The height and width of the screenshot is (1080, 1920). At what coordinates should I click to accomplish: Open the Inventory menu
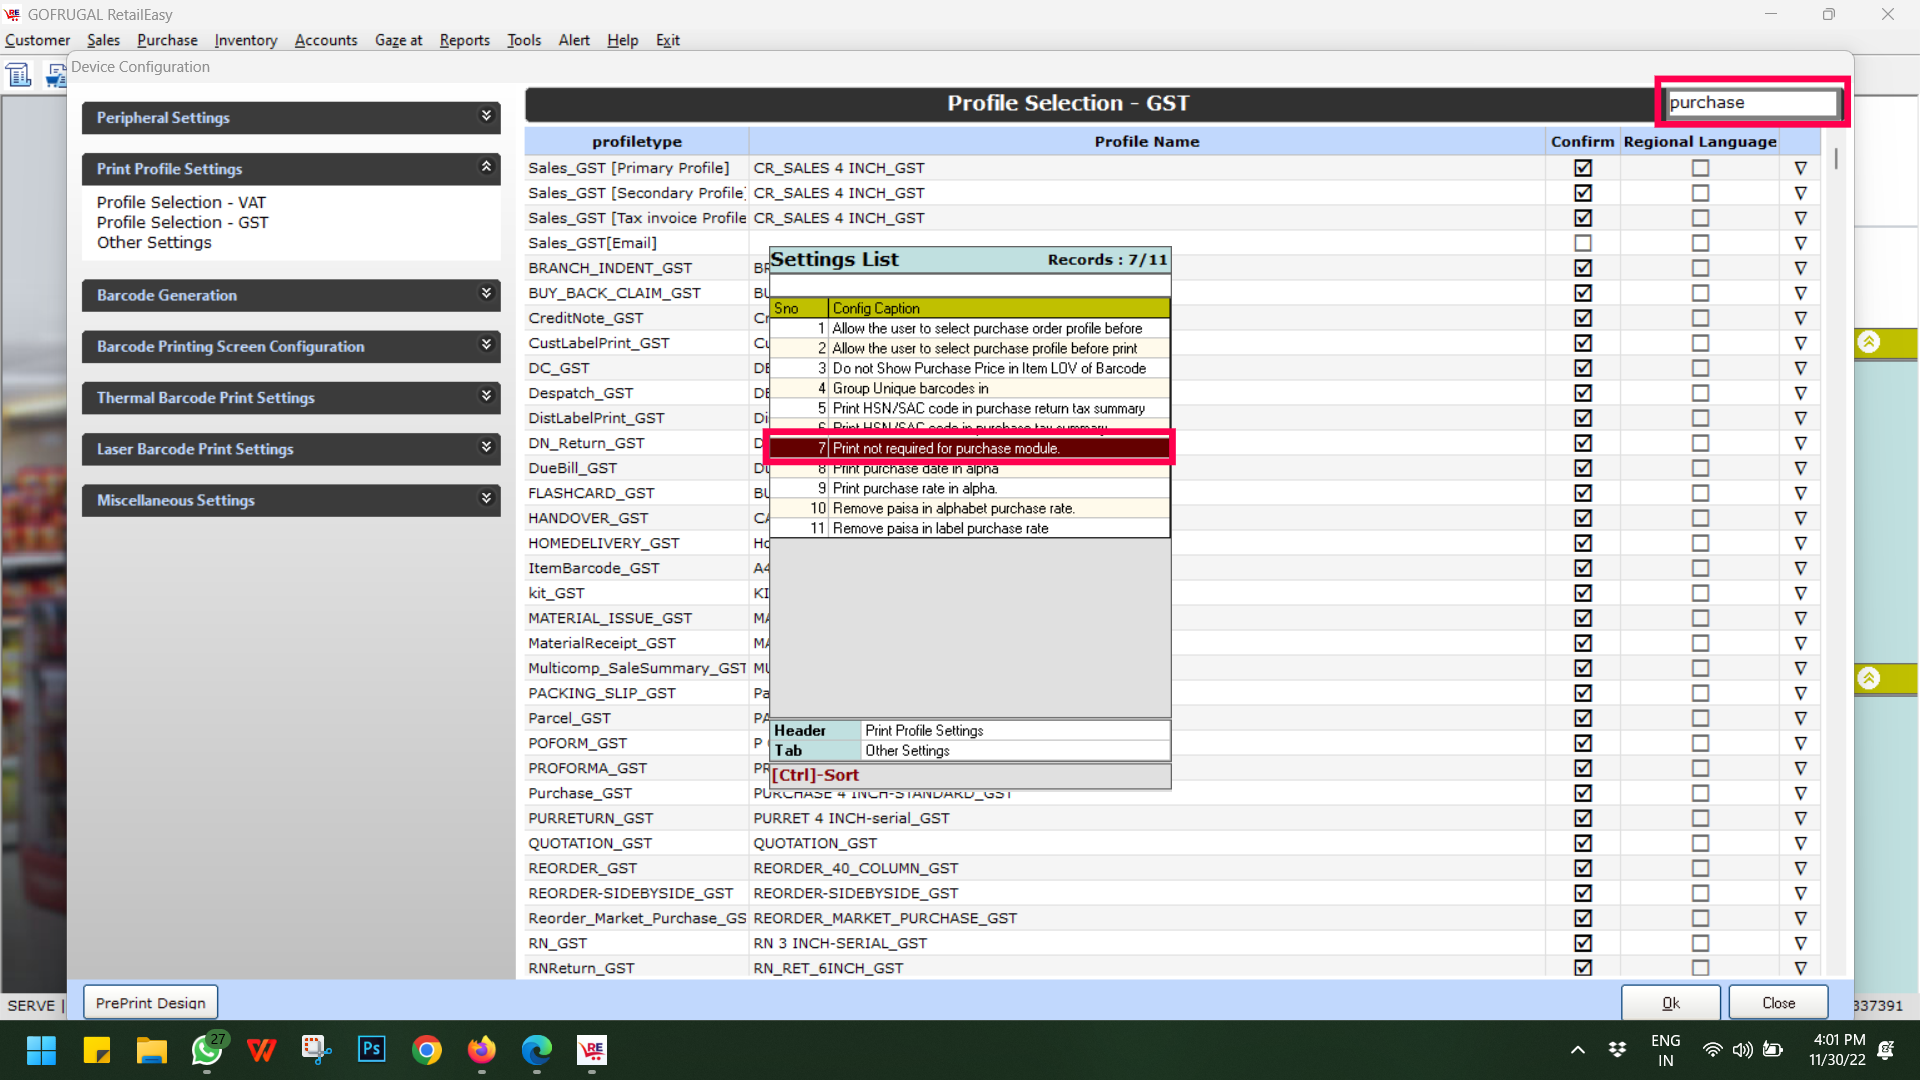tap(245, 40)
